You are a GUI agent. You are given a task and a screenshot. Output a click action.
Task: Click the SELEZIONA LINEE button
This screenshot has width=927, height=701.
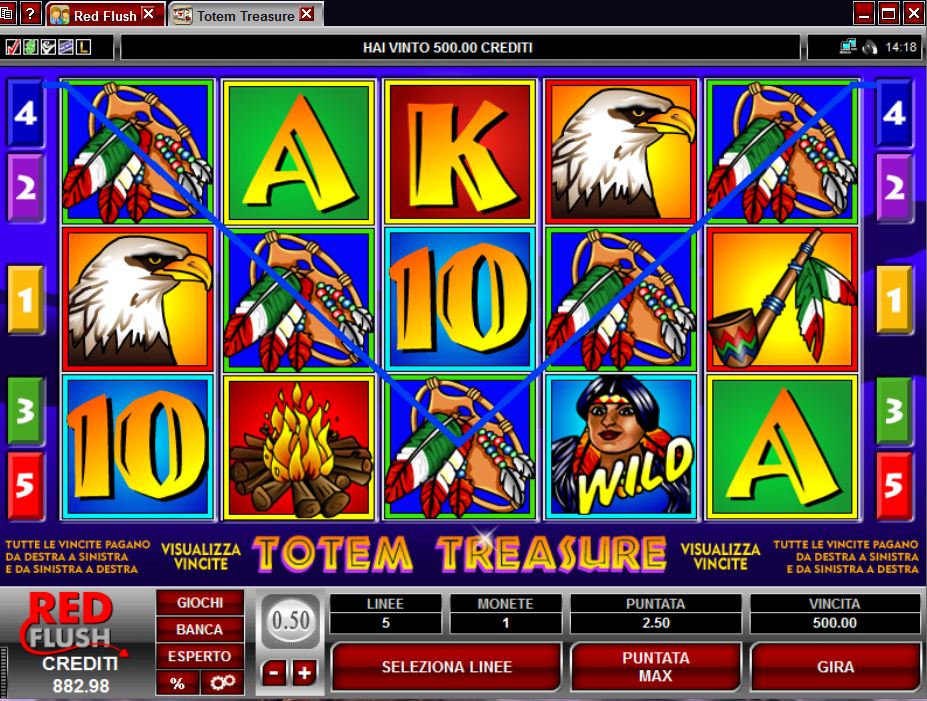[x=446, y=667]
